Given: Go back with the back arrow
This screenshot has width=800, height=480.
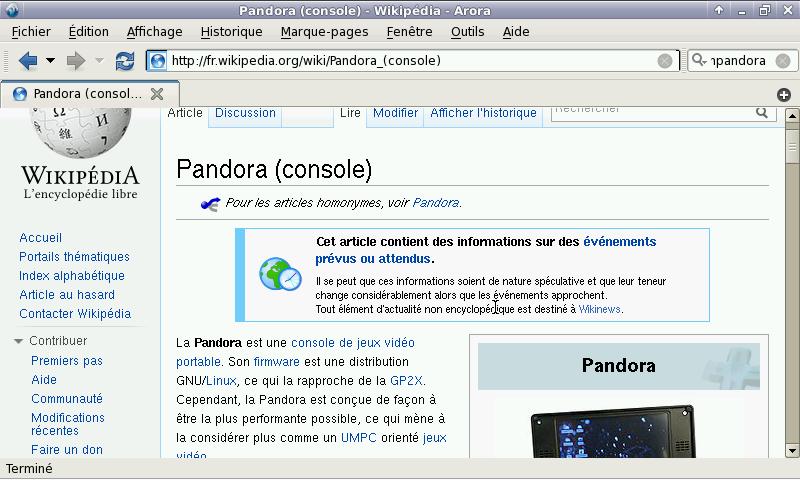Looking at the screenshot, I should 28,61.
